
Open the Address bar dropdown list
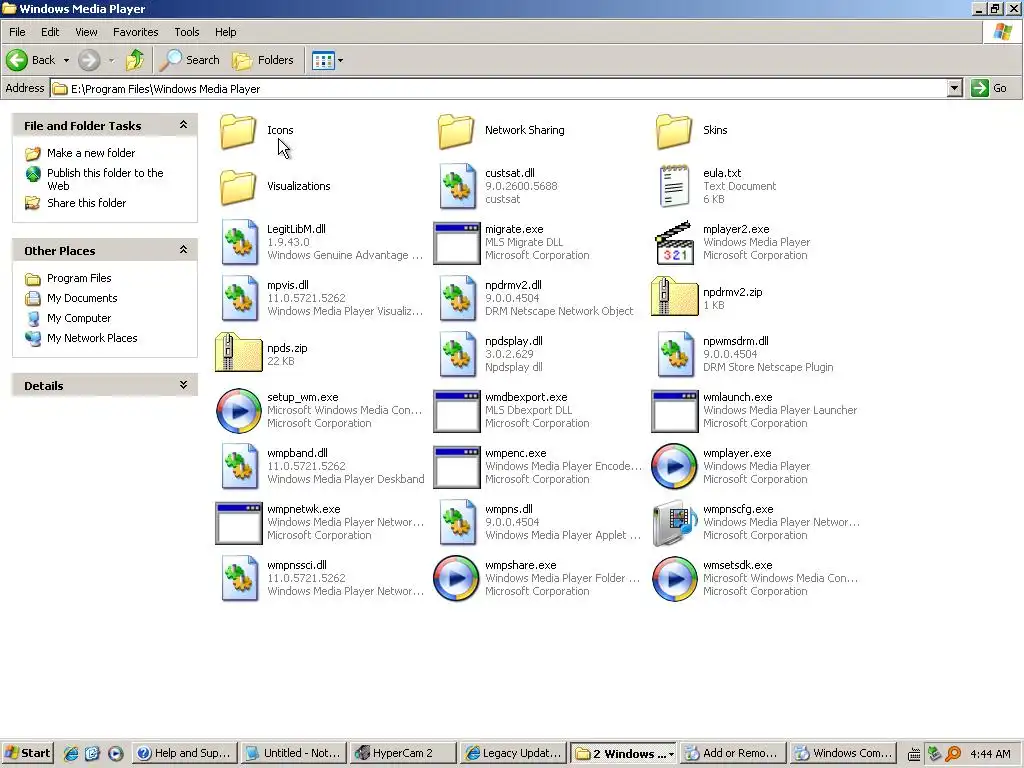(x=954, y=88)
